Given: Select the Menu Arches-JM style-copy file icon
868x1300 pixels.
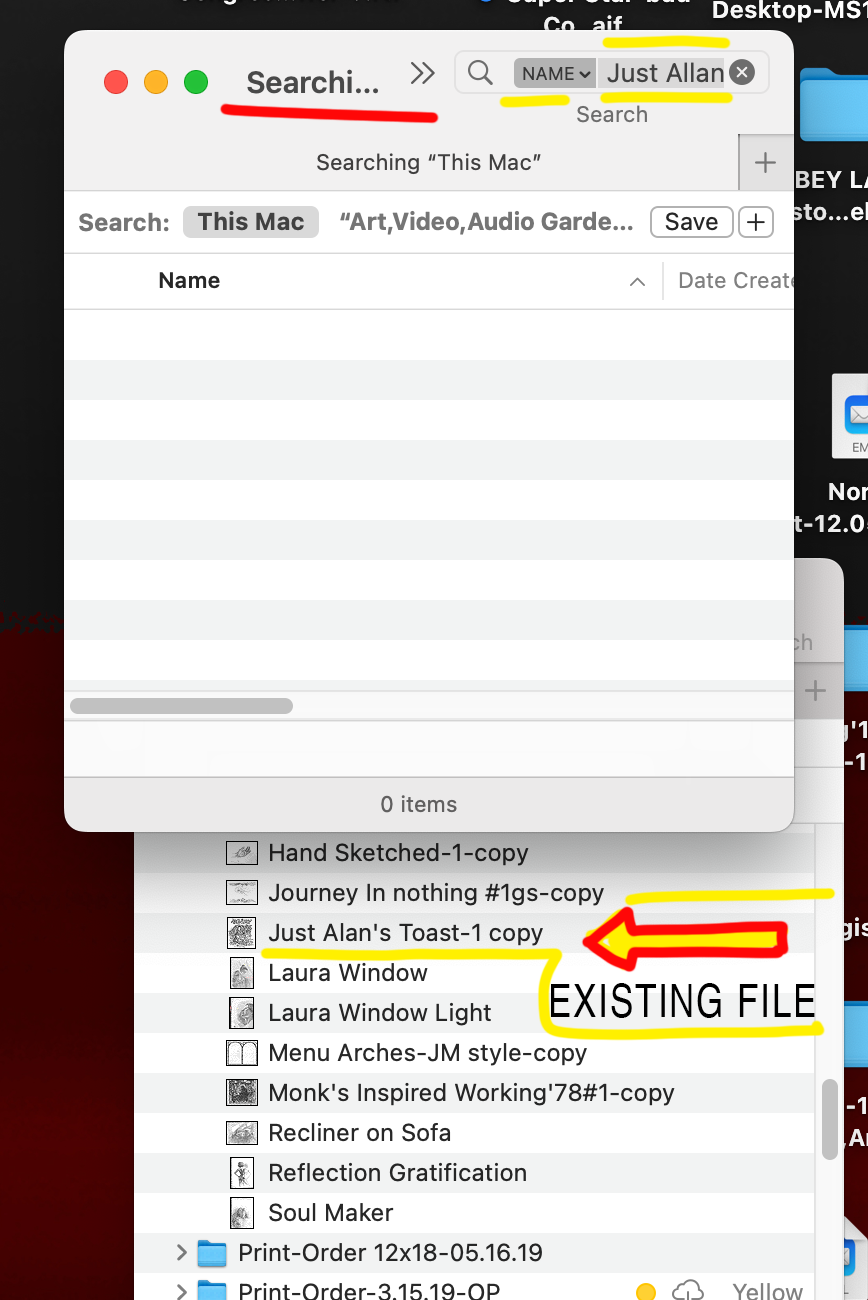Looking at the screenshot, I should tap(242, 1053).
